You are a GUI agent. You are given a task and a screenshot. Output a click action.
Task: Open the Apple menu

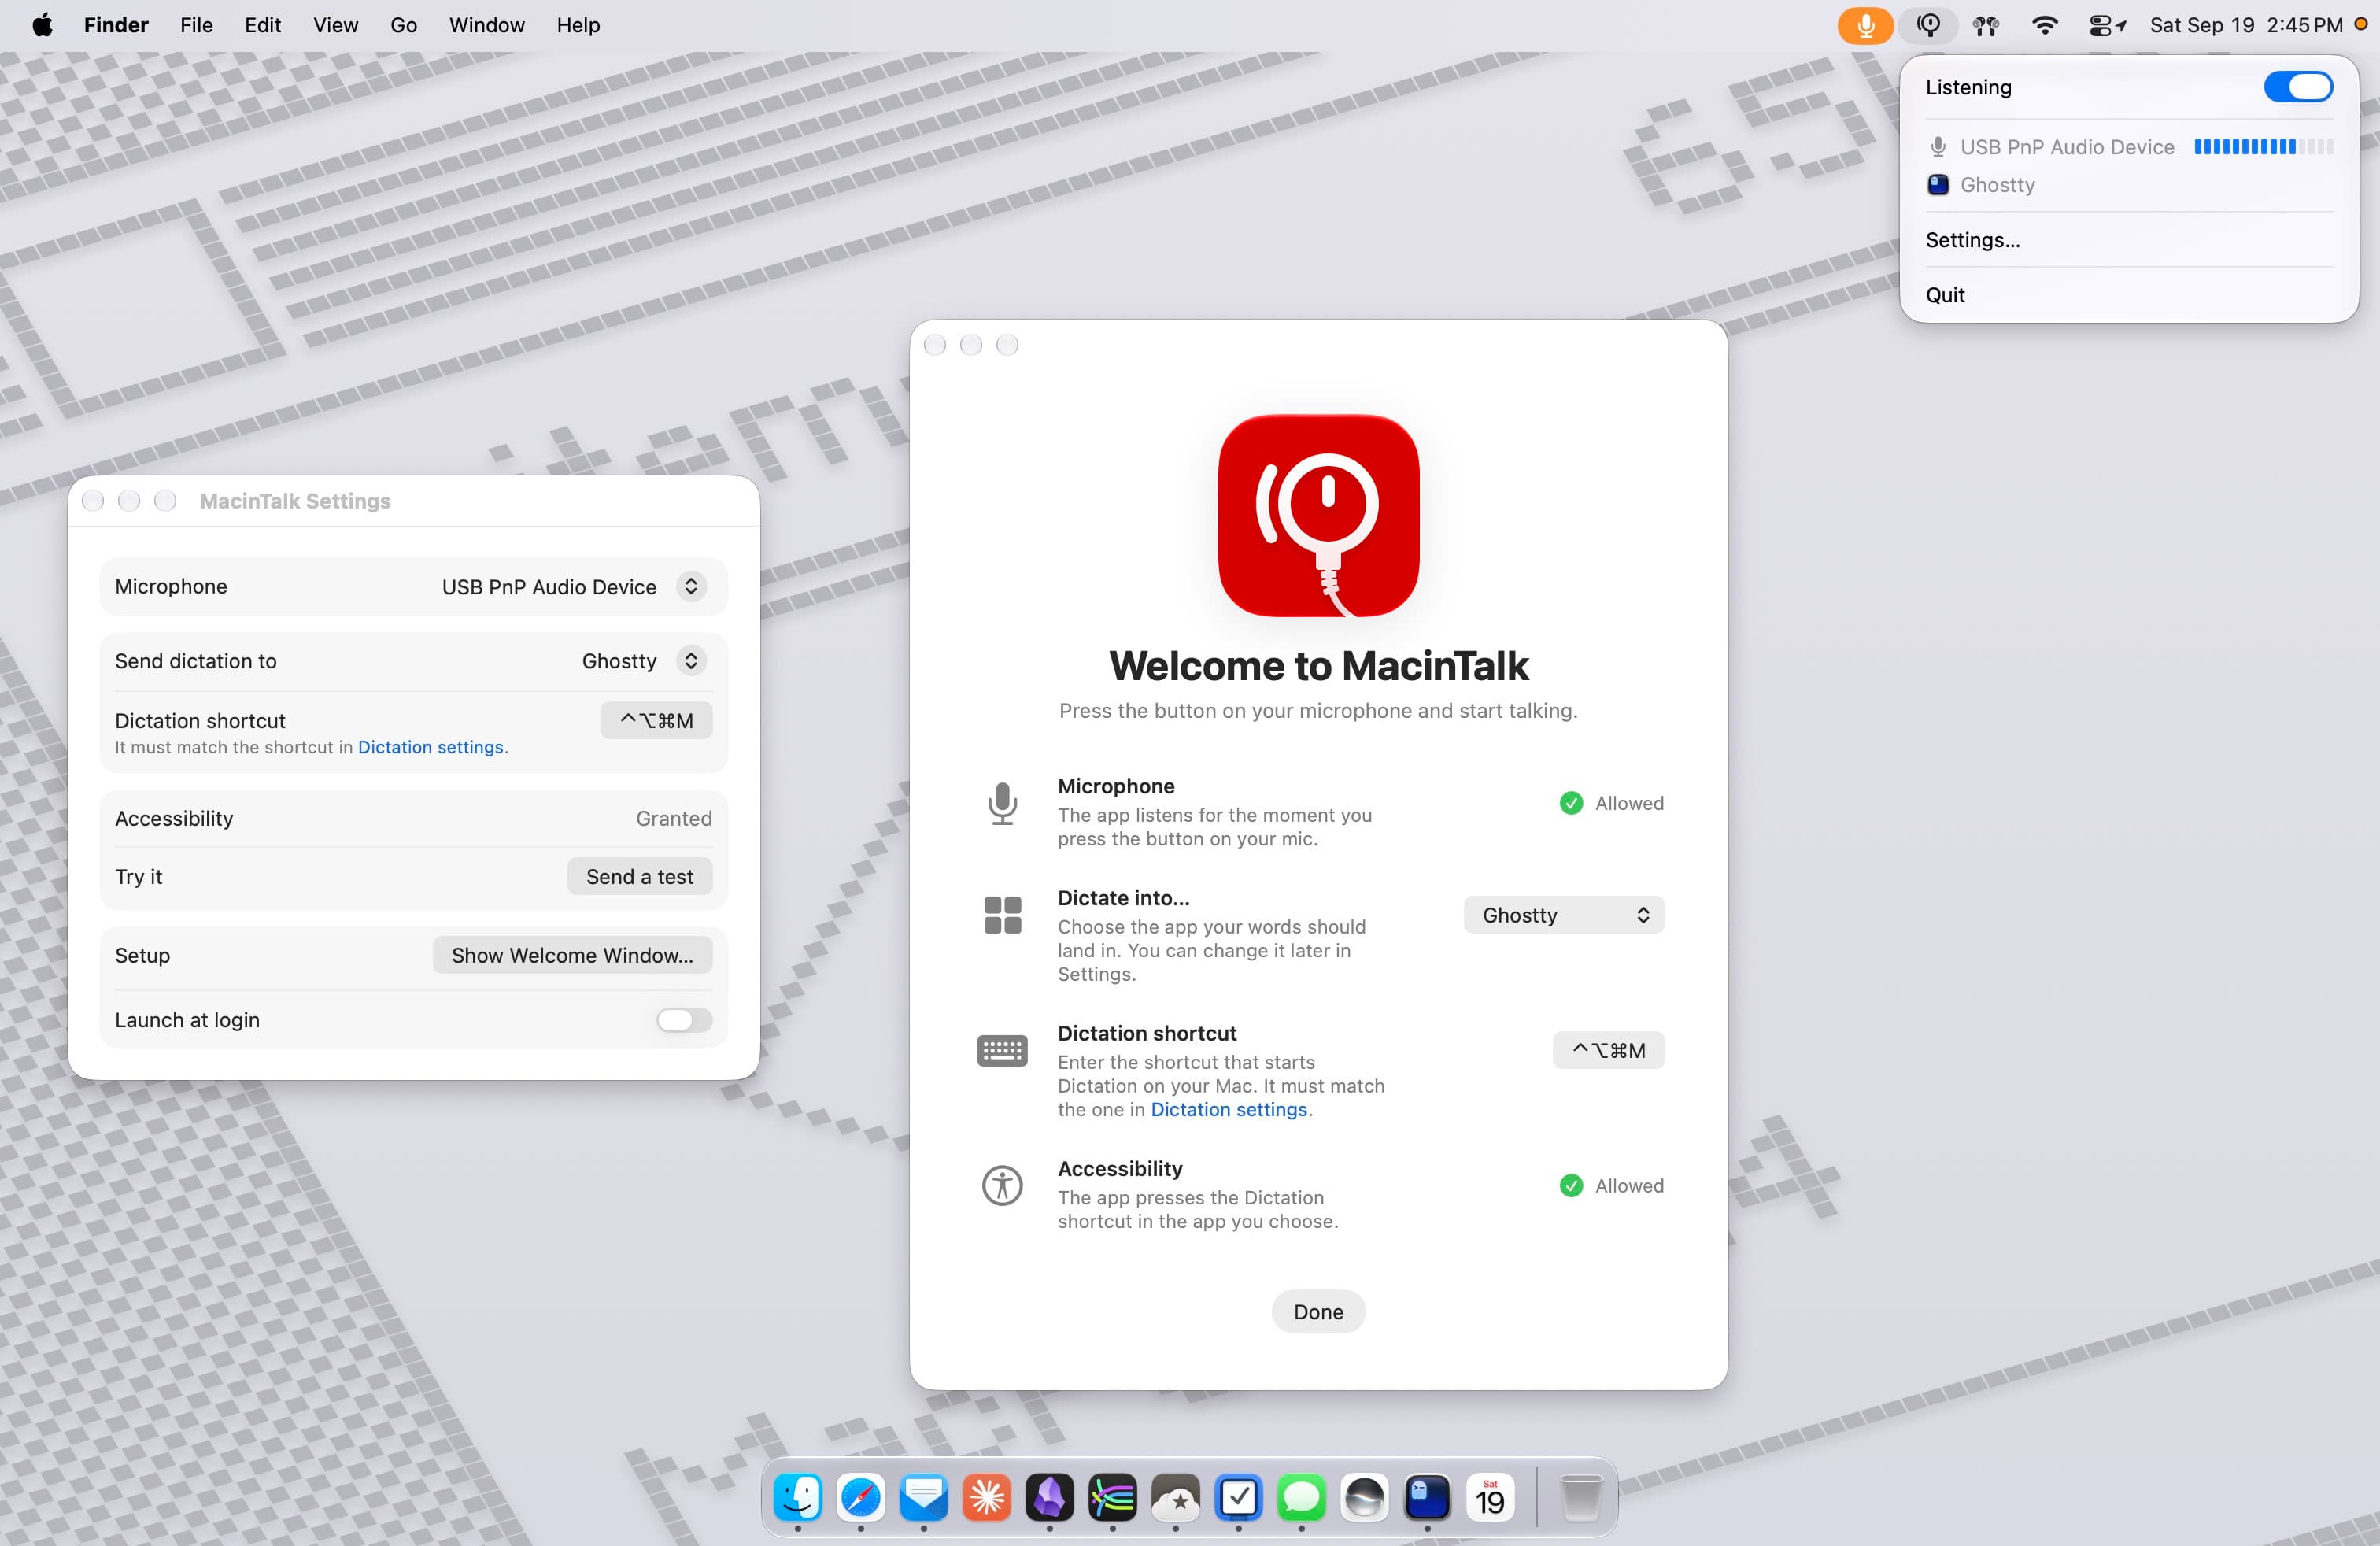coord(42,25)
